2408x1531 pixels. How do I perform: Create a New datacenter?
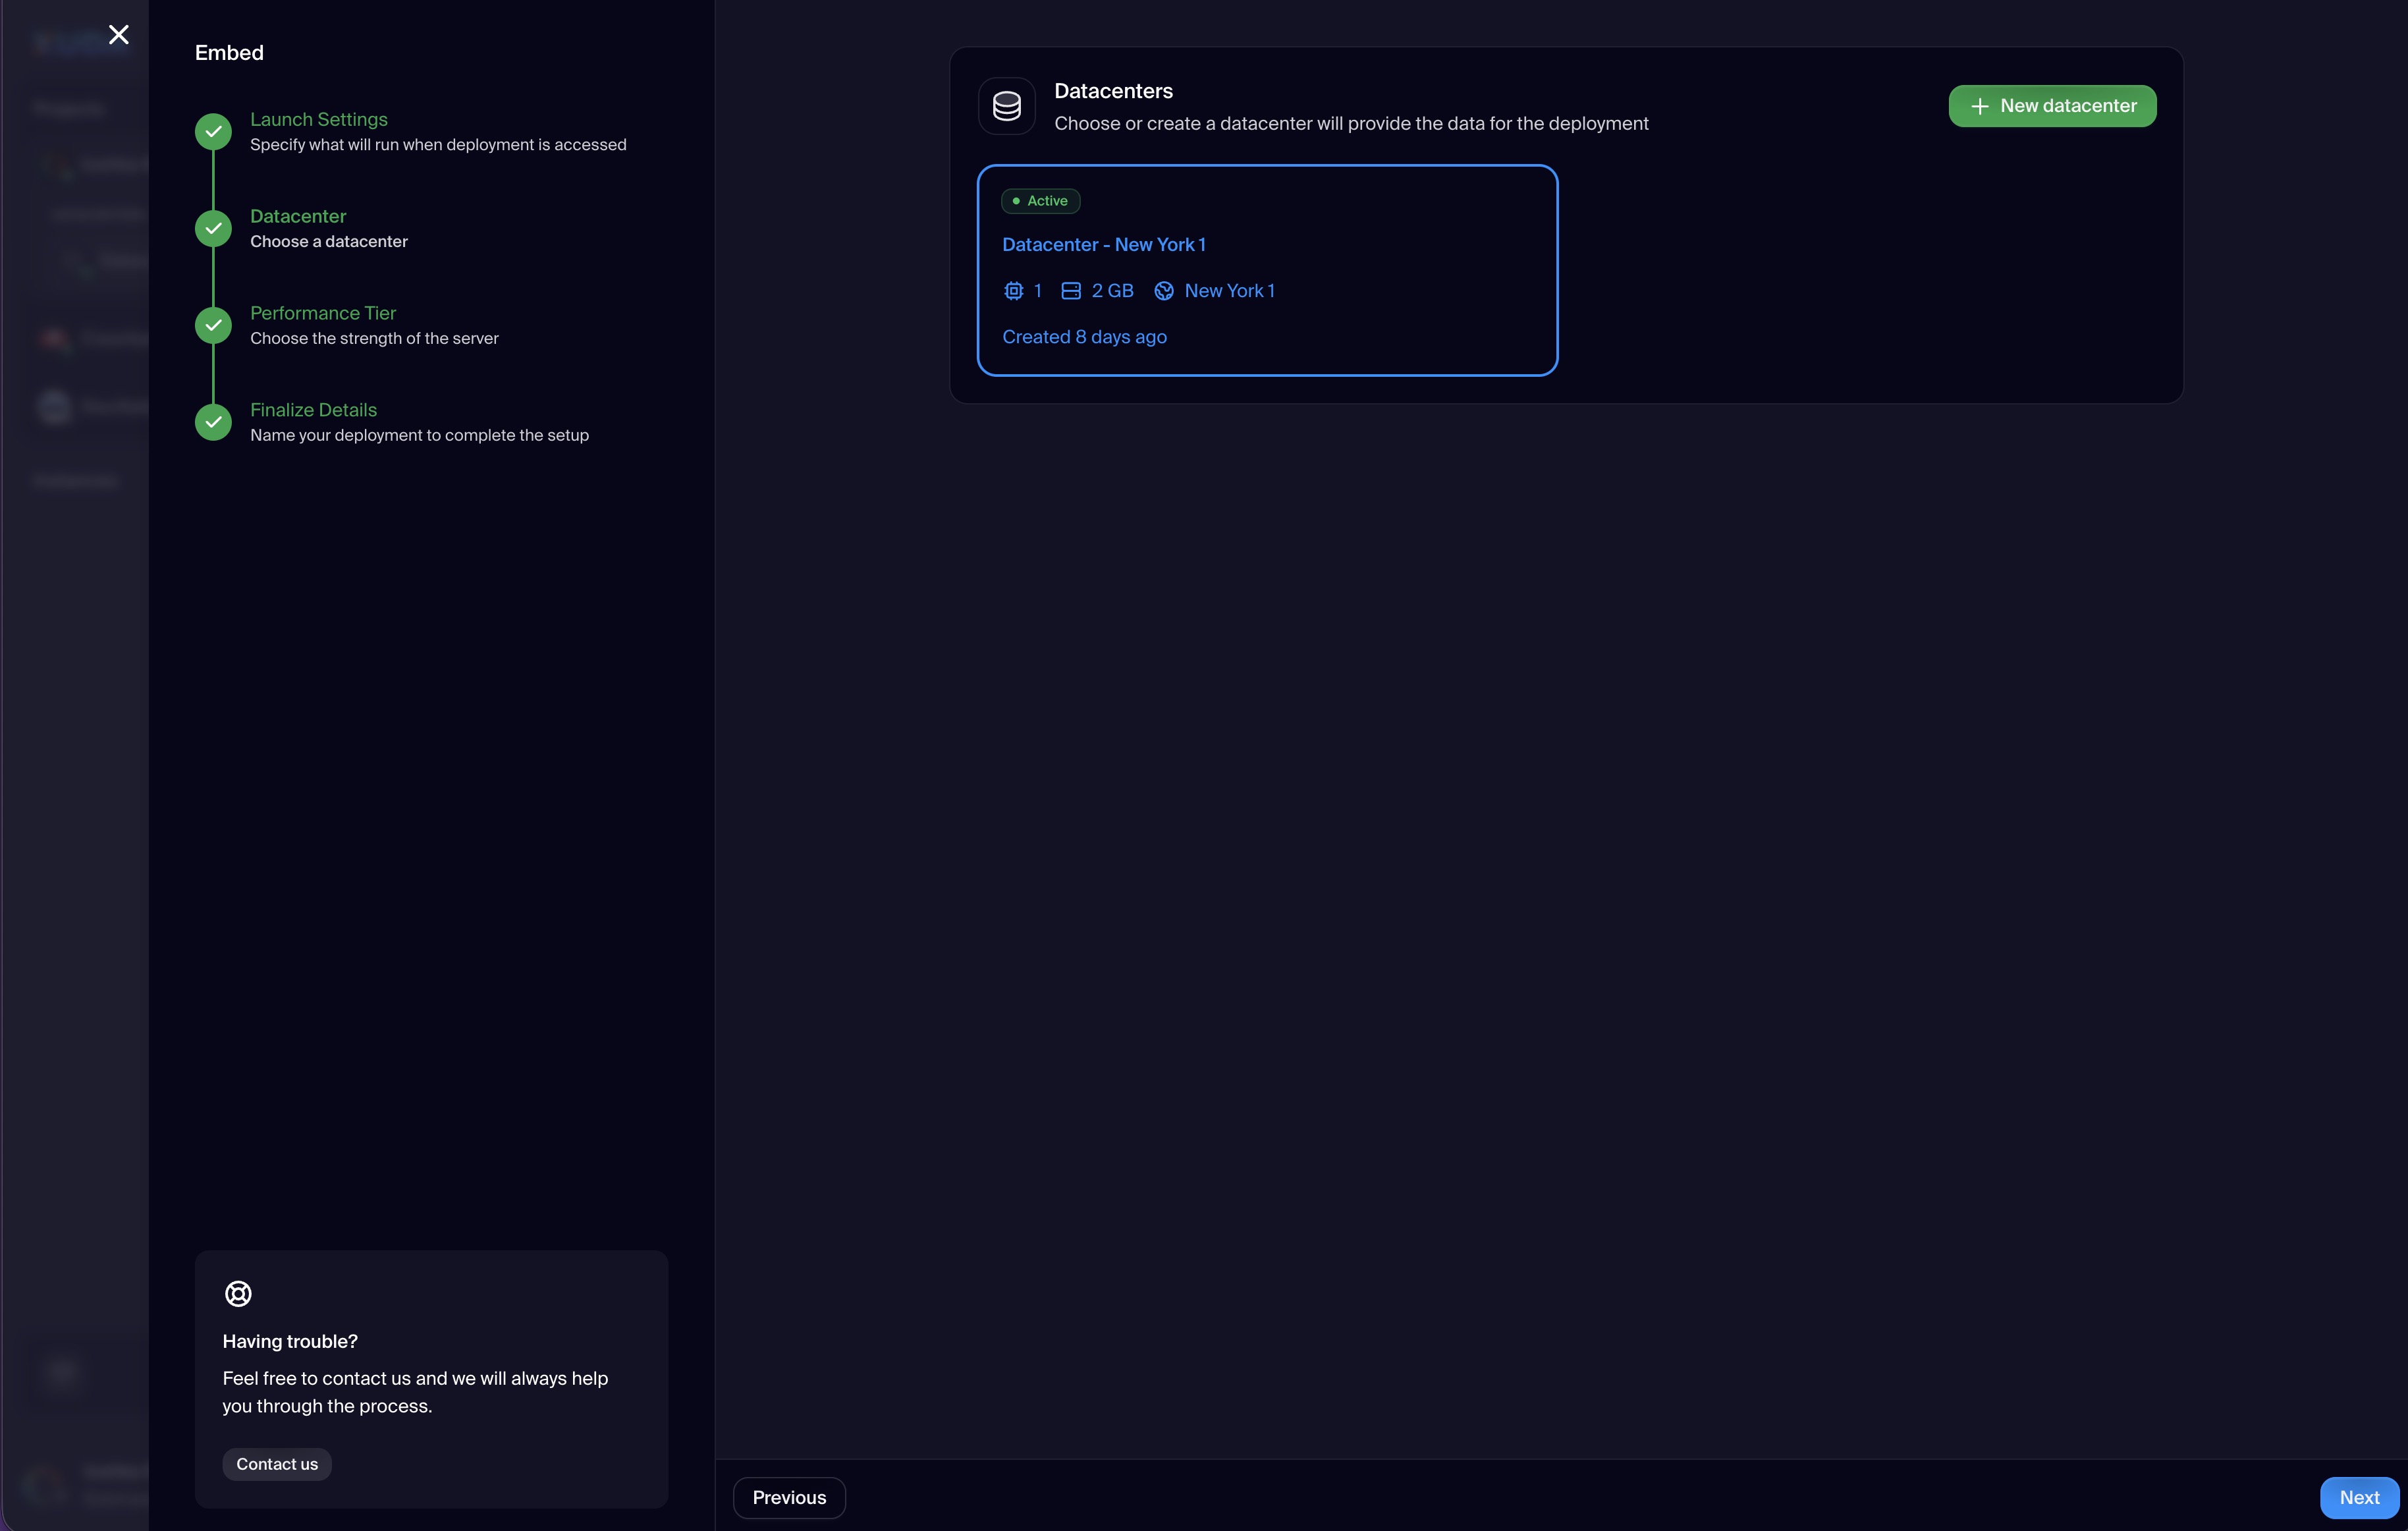(2052, 106)
